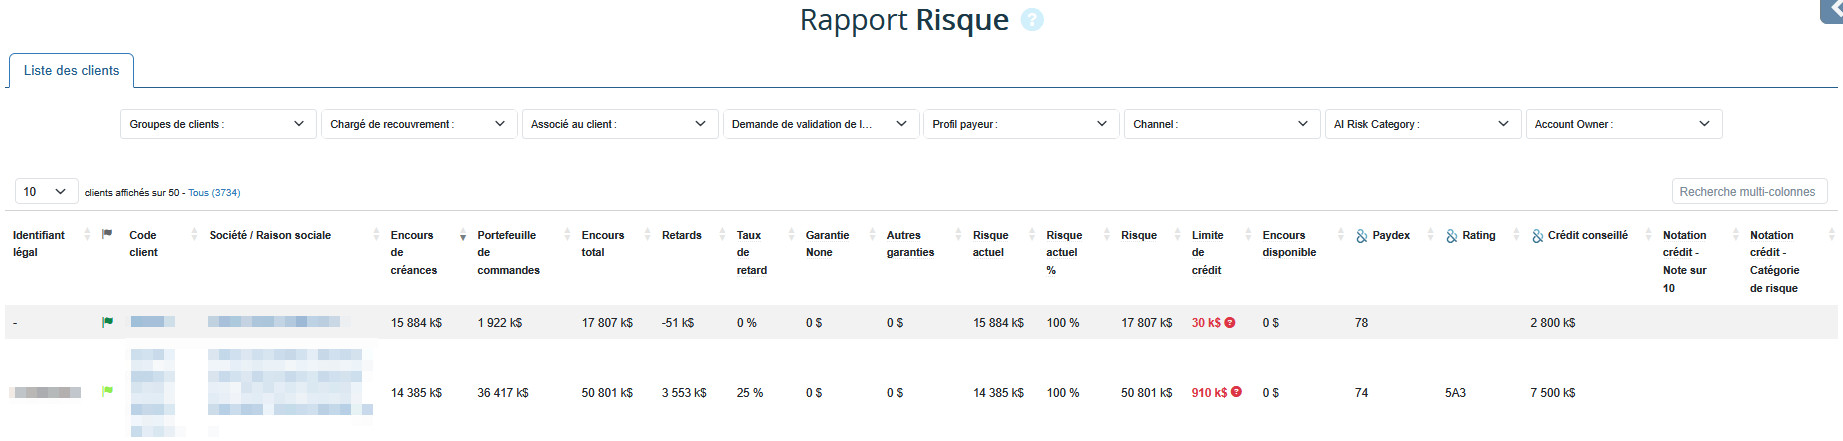The image size is (1843, 441).
Task: Change the rows-per-page selector showing 10
Action: click(45, 192)
